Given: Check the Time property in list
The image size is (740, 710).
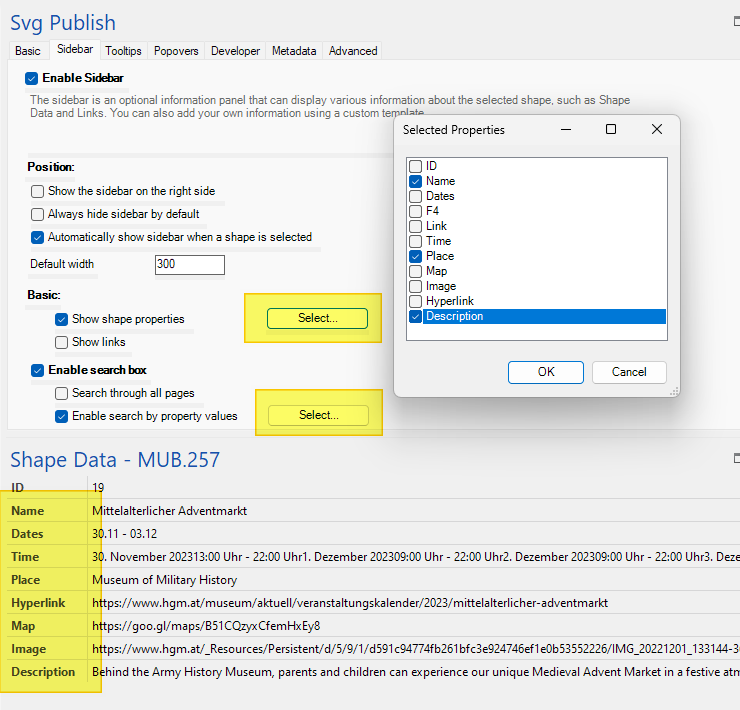Looking at the screenshot, I should tap(415, 241).
